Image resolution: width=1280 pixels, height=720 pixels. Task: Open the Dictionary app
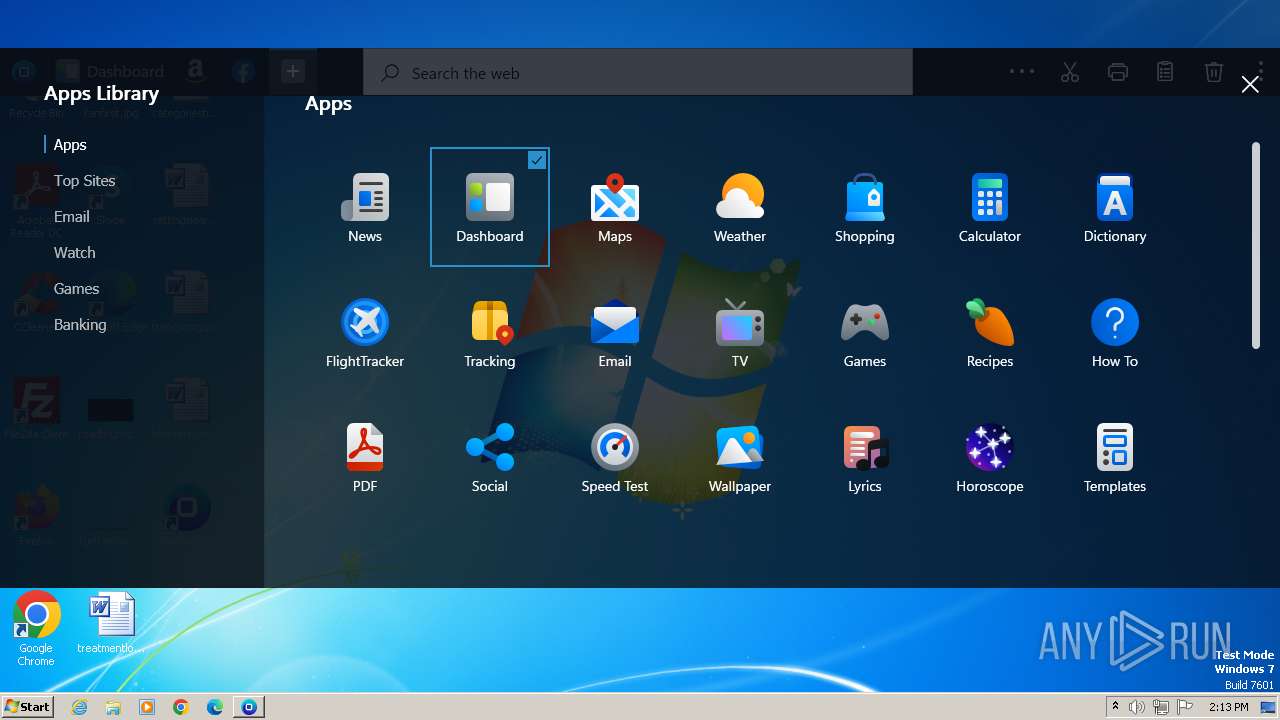[1115, 207]
